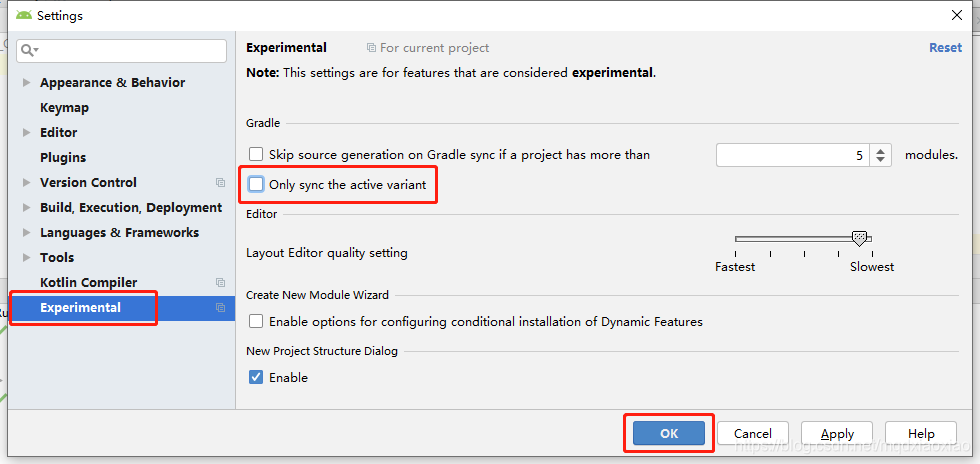This screenshot has height=464, width=980.
Task: Expand Appearance & Behavior section
Action: coord(26,83)
